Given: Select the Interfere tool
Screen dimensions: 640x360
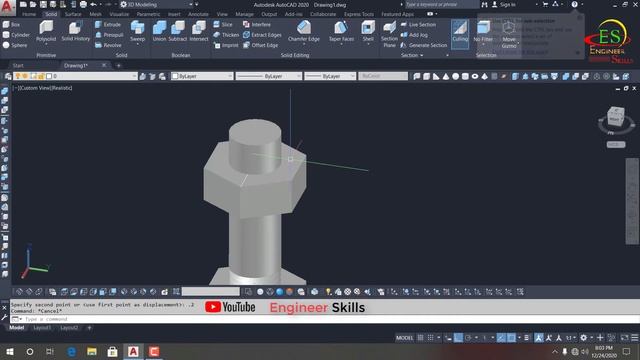Looking at the screenshot, I should (x=257, y=24).
